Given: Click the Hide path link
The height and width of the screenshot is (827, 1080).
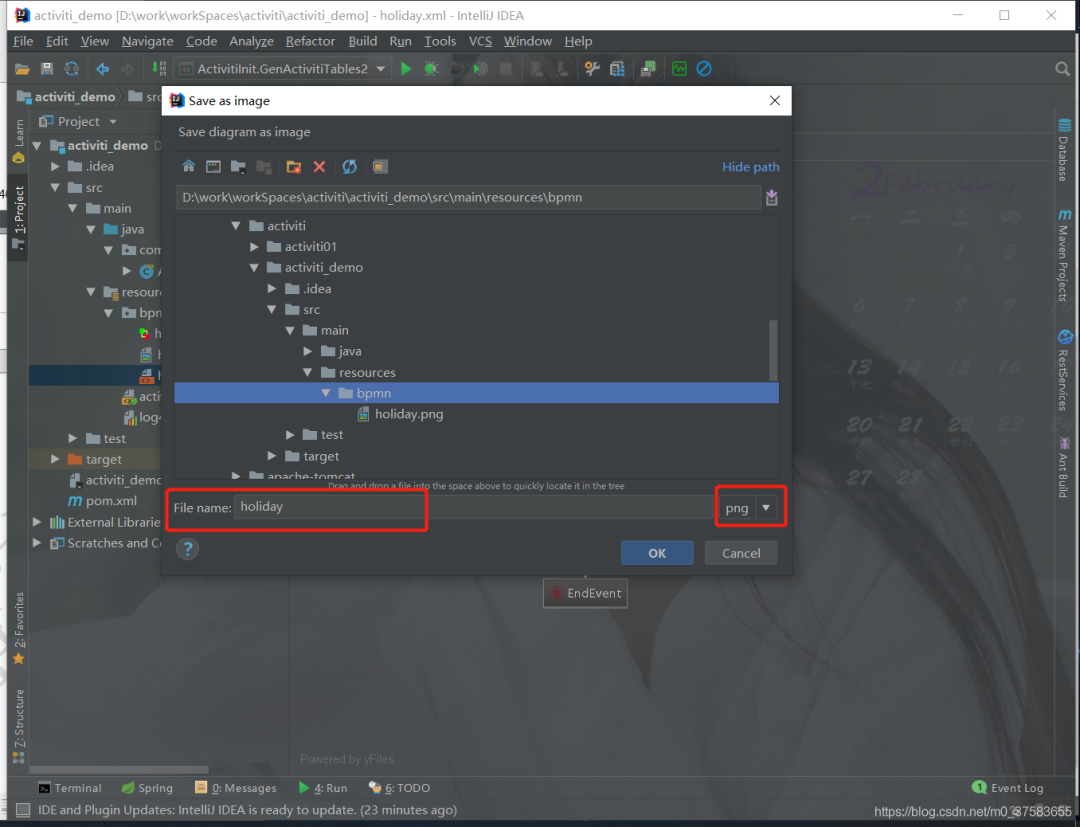Looking at the screenshot, I should (751, 167).
